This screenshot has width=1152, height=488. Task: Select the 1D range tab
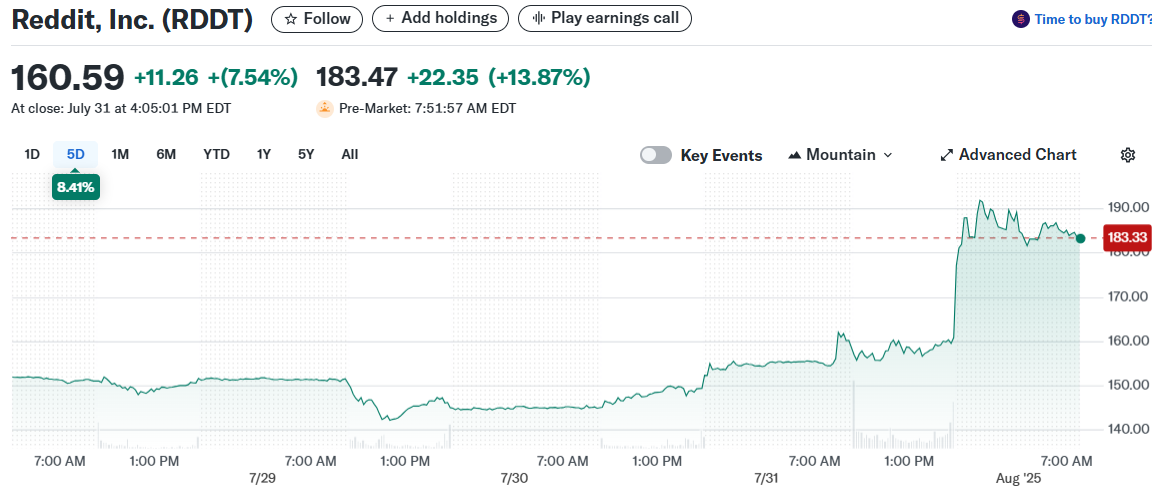32,154
